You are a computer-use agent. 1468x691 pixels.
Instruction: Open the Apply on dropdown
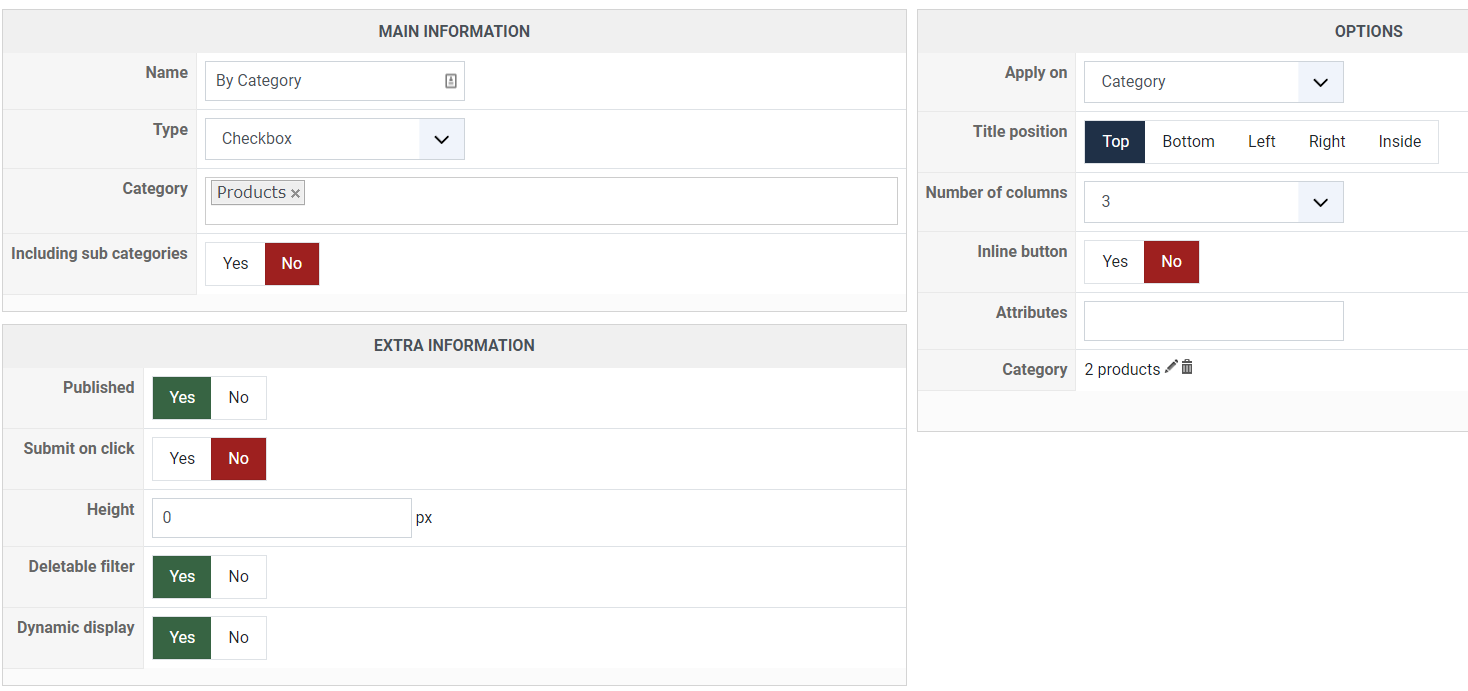pos(1213,82)
